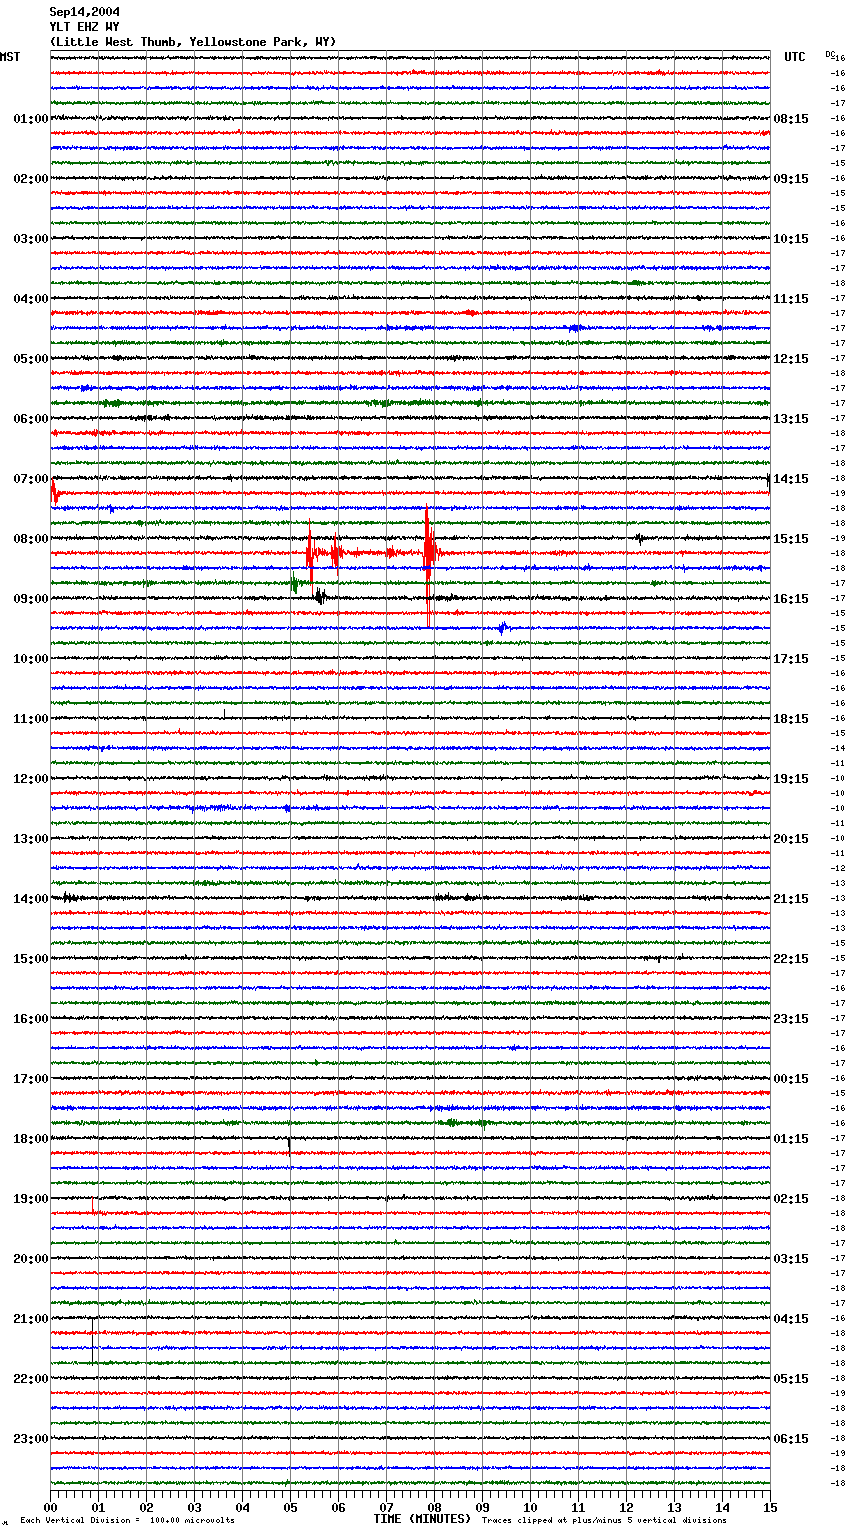This screenshot has width=850, height=1534.
Task: Select the 09:00 MST time label
Action: 31,599
